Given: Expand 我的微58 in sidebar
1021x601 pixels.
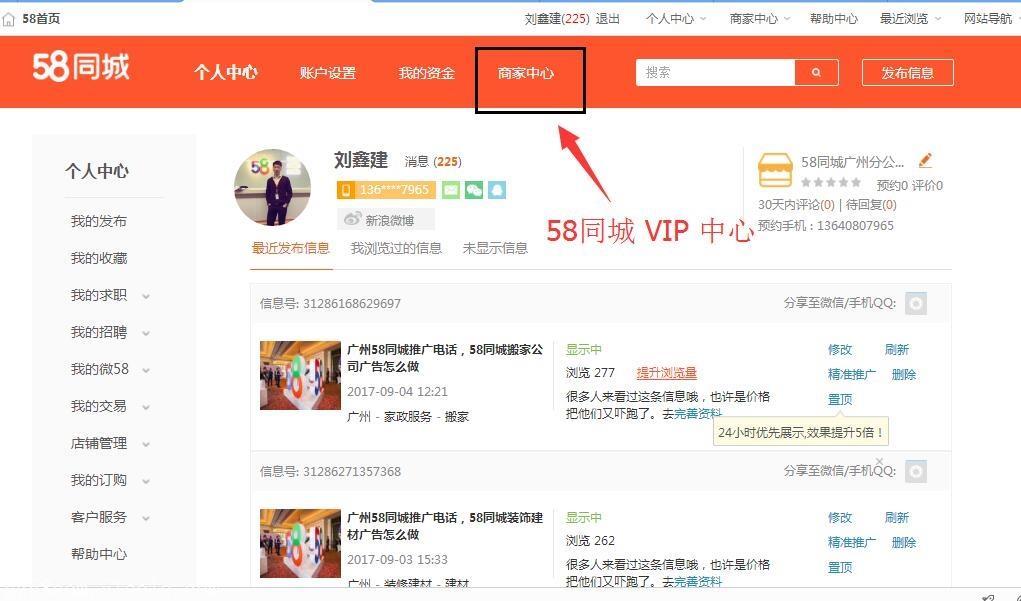Looking at the screenshot, I should click(x=146, y=370).
